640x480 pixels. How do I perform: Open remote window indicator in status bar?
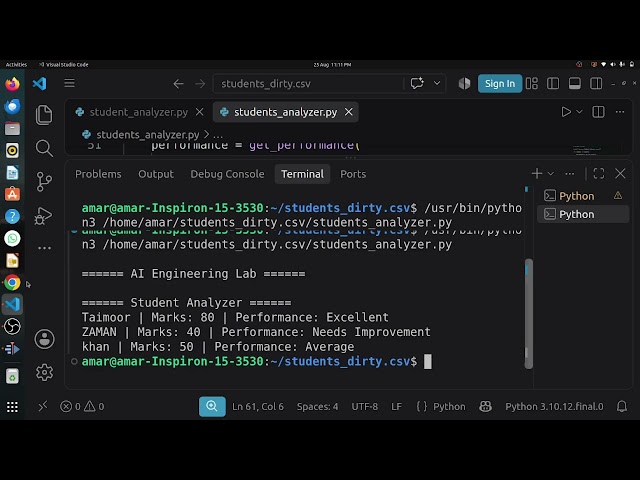(42, 407)
